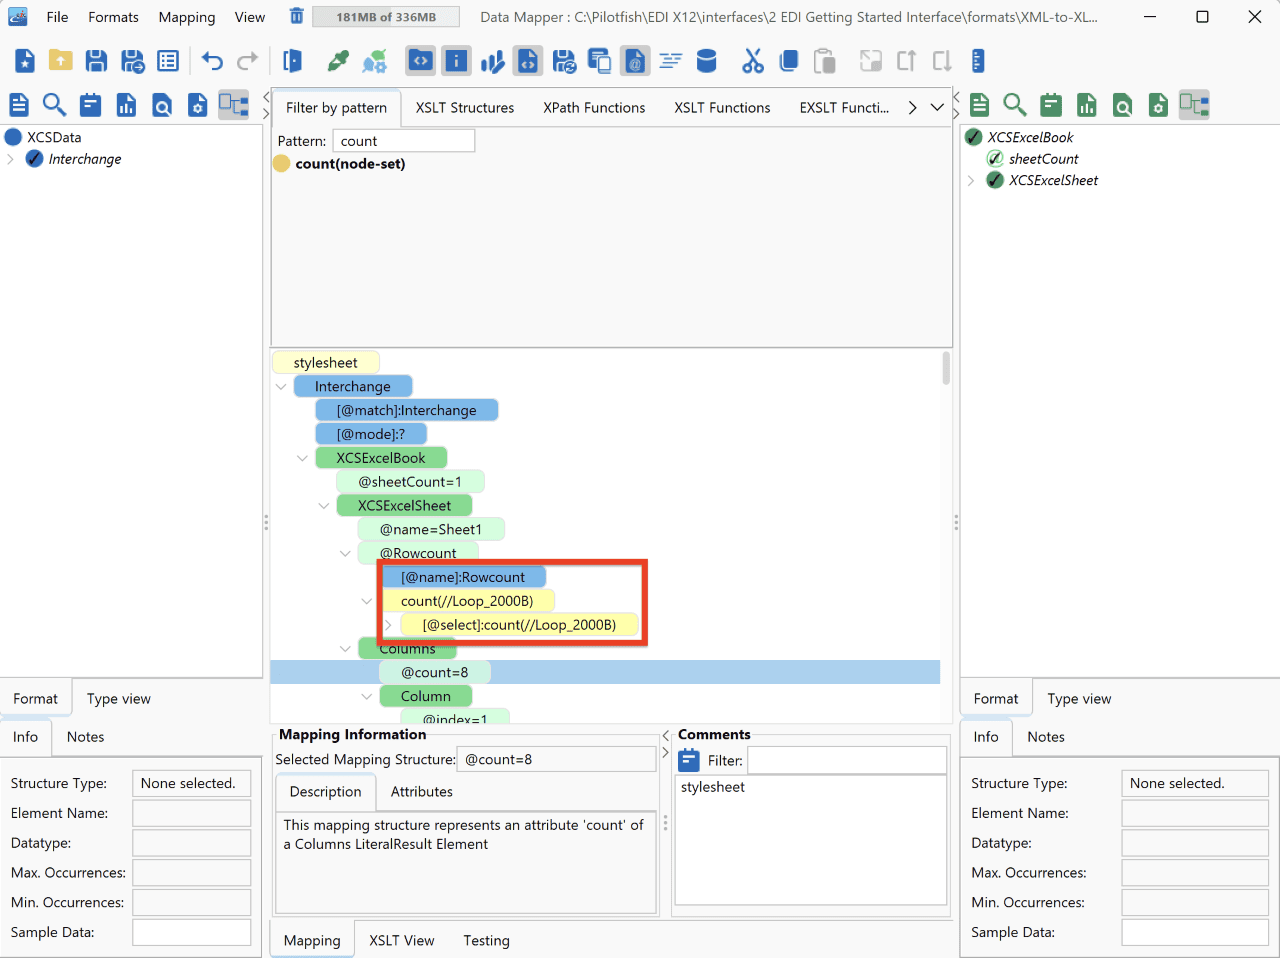Open the Formats menu
Screen dimensions: 1280x958
point(113,17)
